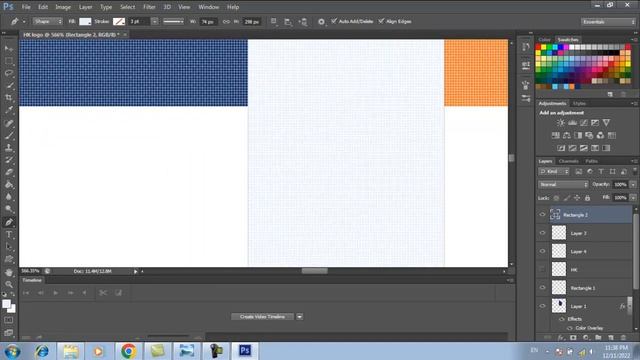
Task: Hide the Rectangle 1 layer
Action: [x=542, y=287]
